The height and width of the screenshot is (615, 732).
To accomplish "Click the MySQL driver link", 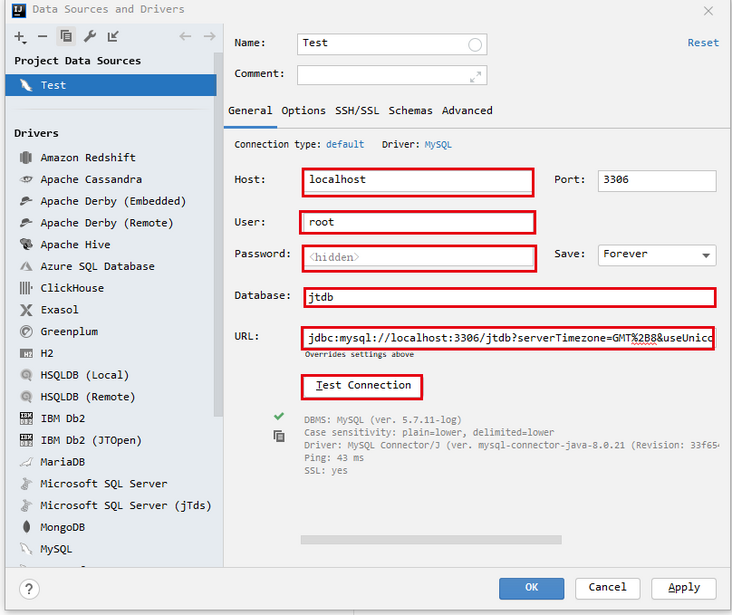I will [438, 145].
